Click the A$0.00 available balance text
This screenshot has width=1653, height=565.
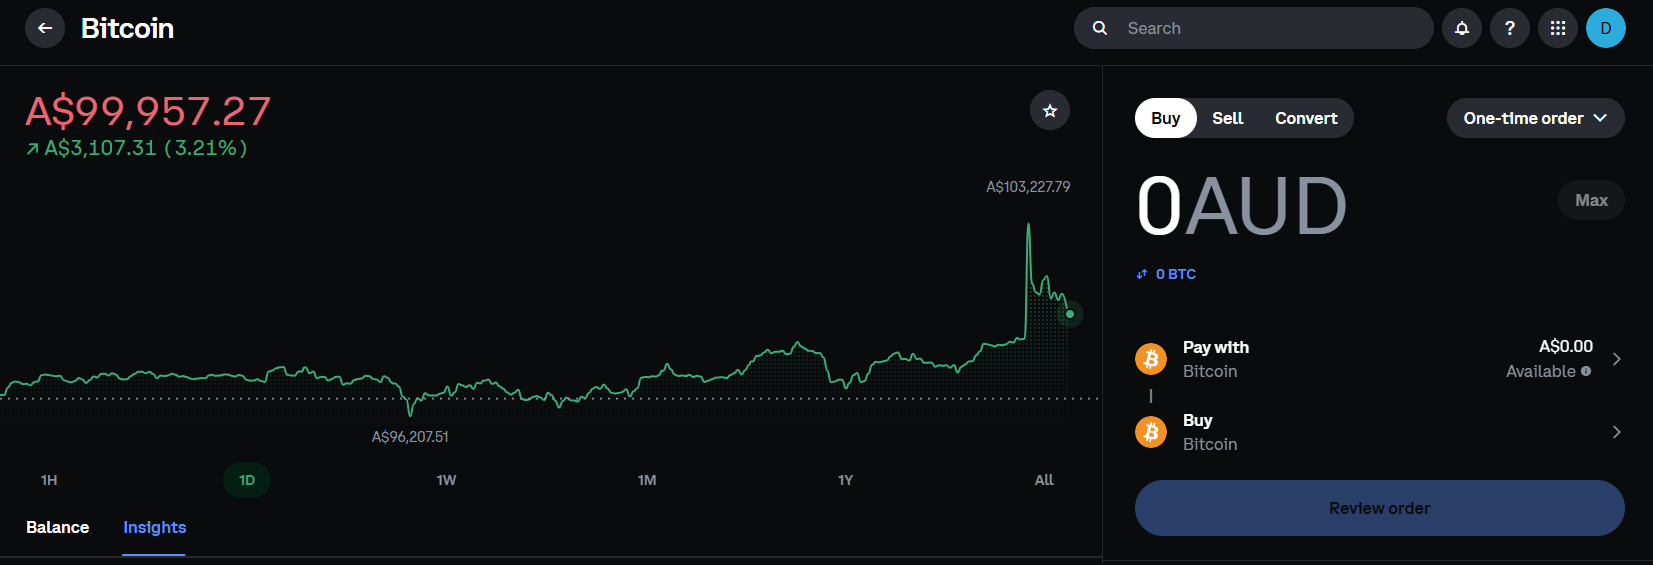tap(1566, 346)
